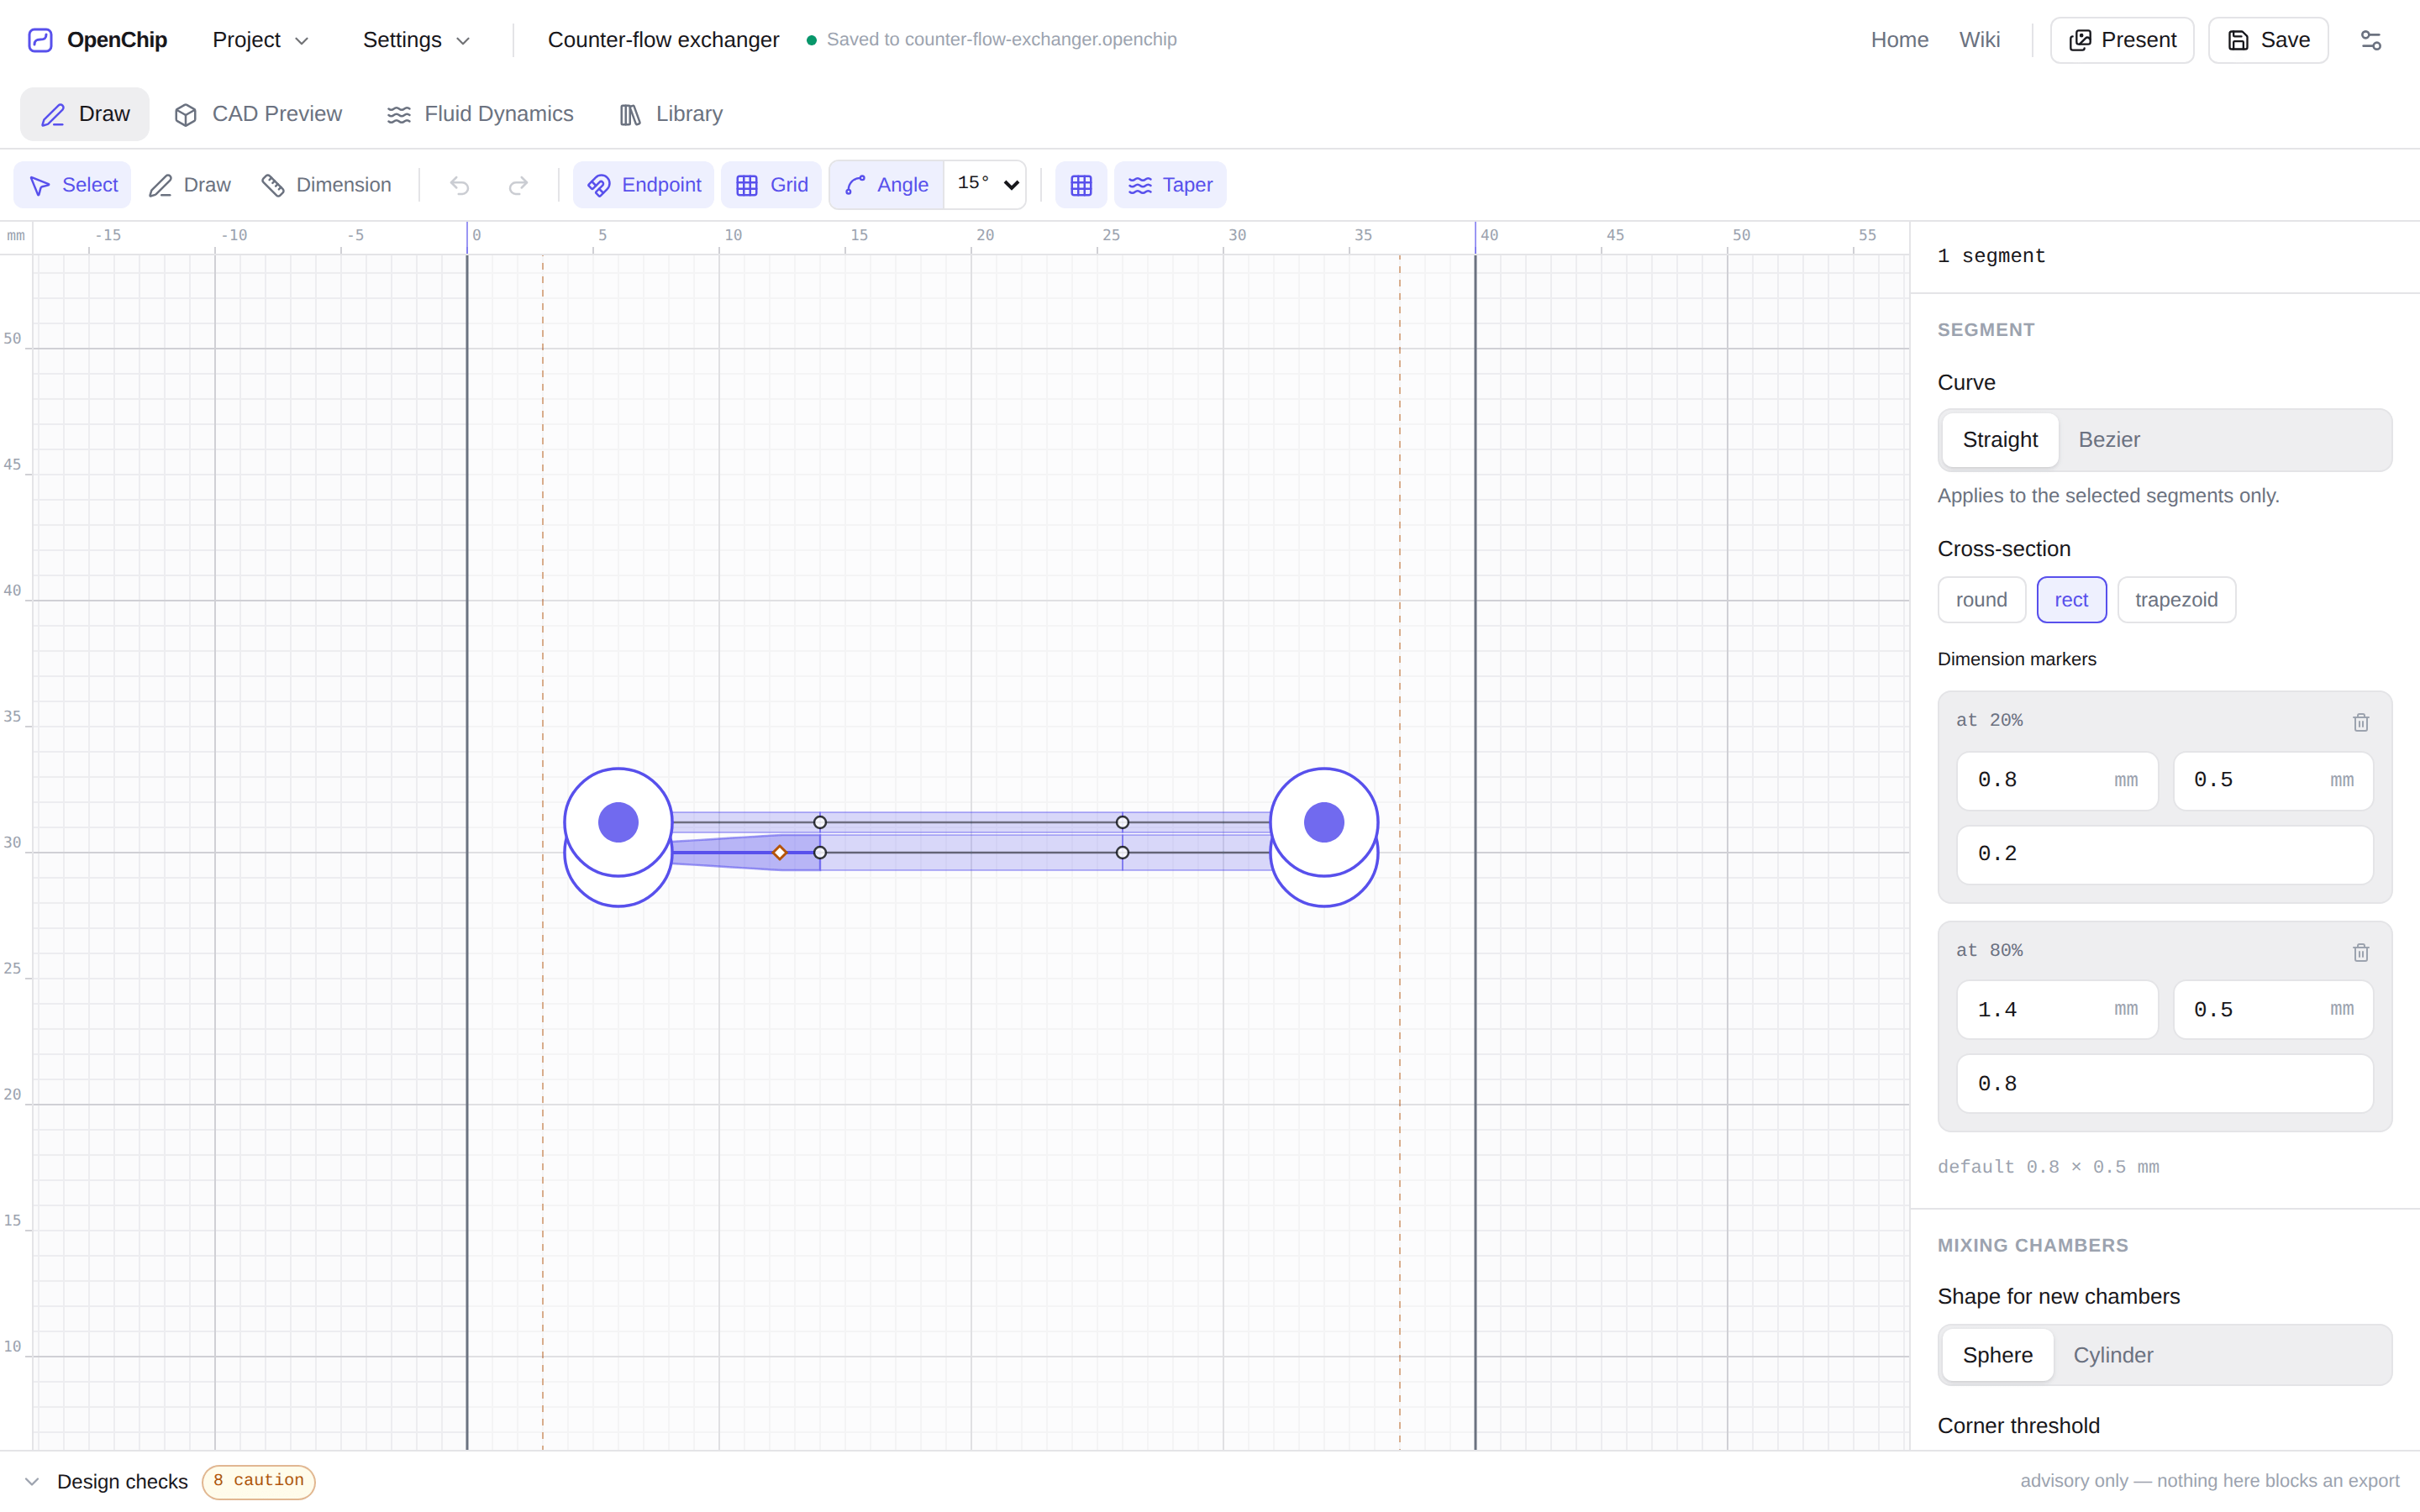Save the project with Save button
2420x1512 pixels.
(2268, 40)
